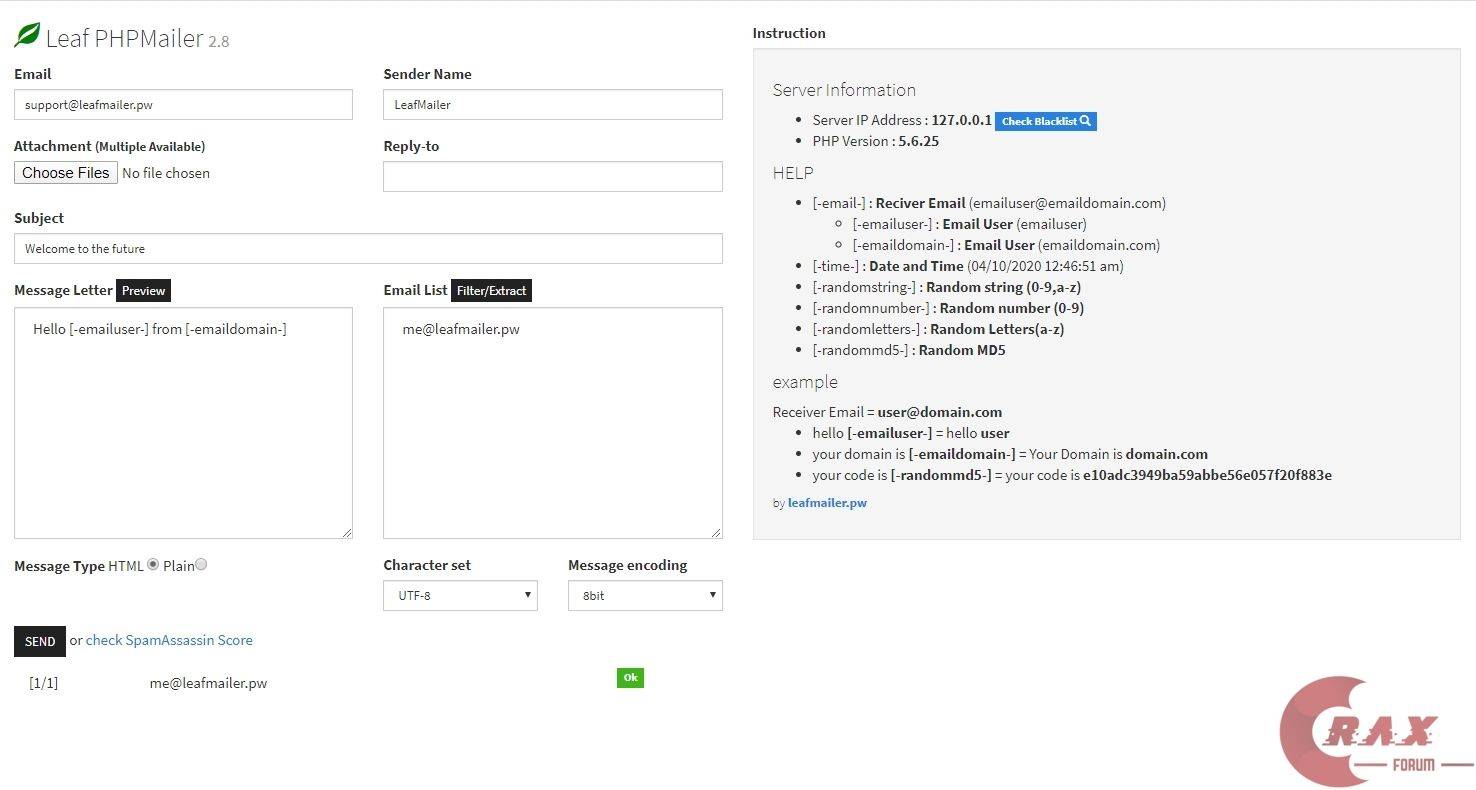The image size is (1476, 790).
Task: Click the Check Blacklist magnifier button
Action: click(x=1045, y=121)
